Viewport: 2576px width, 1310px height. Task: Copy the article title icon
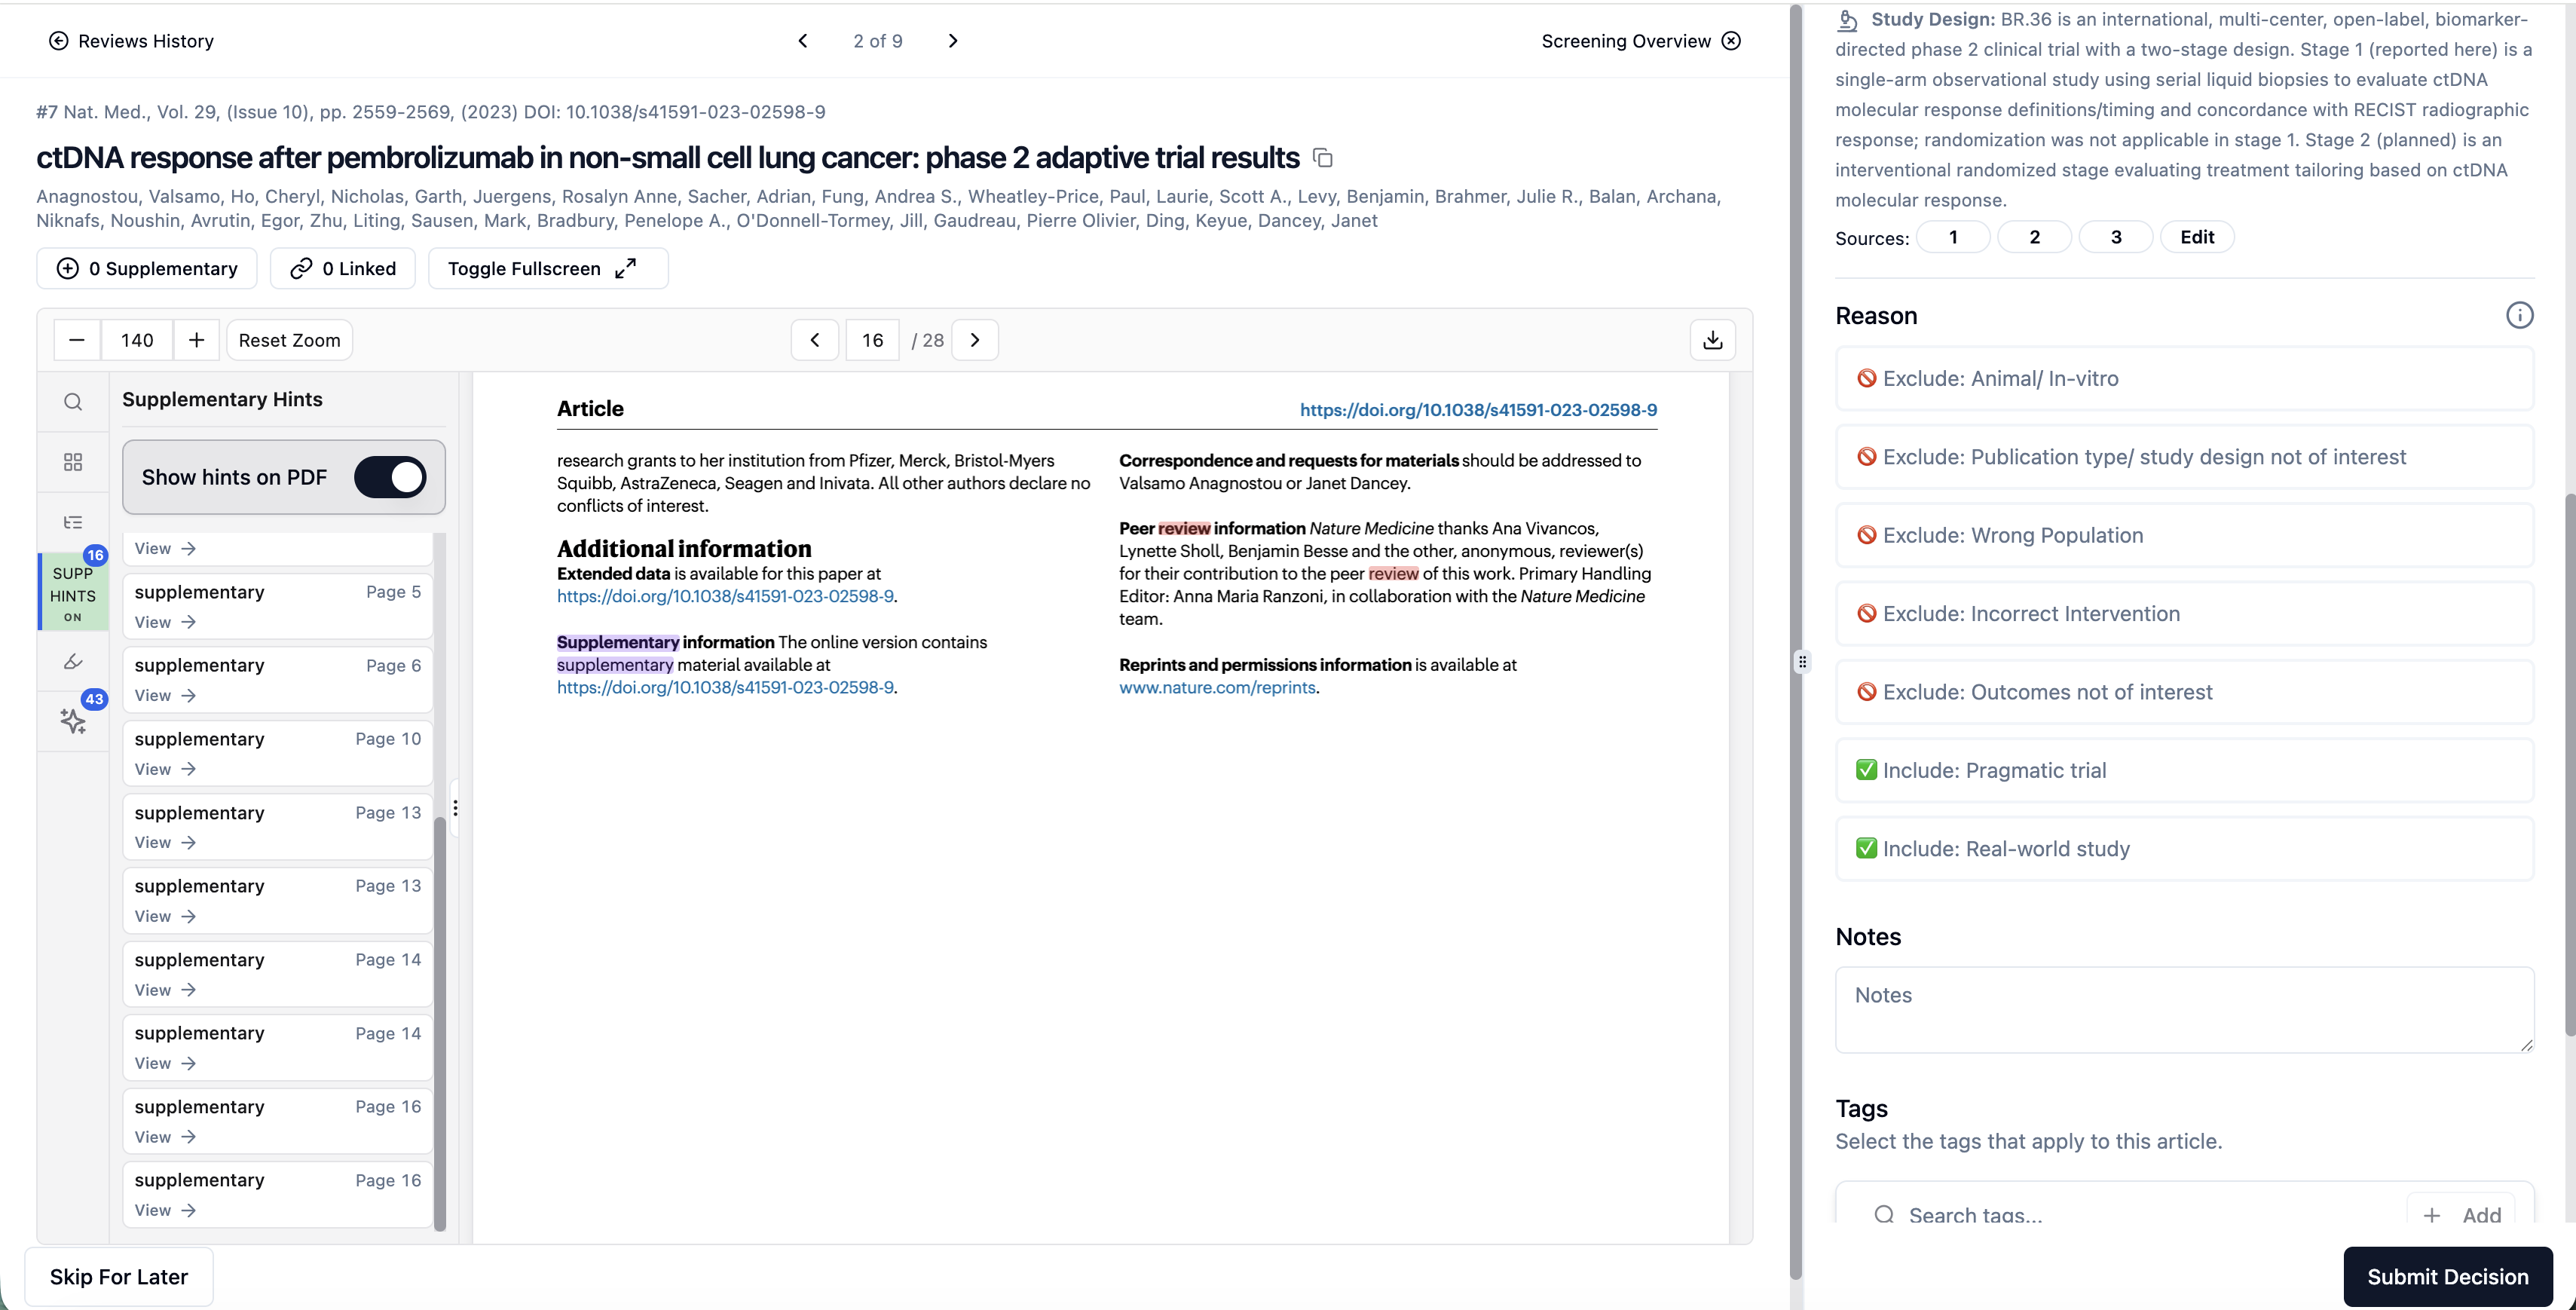click(1322, 158)
